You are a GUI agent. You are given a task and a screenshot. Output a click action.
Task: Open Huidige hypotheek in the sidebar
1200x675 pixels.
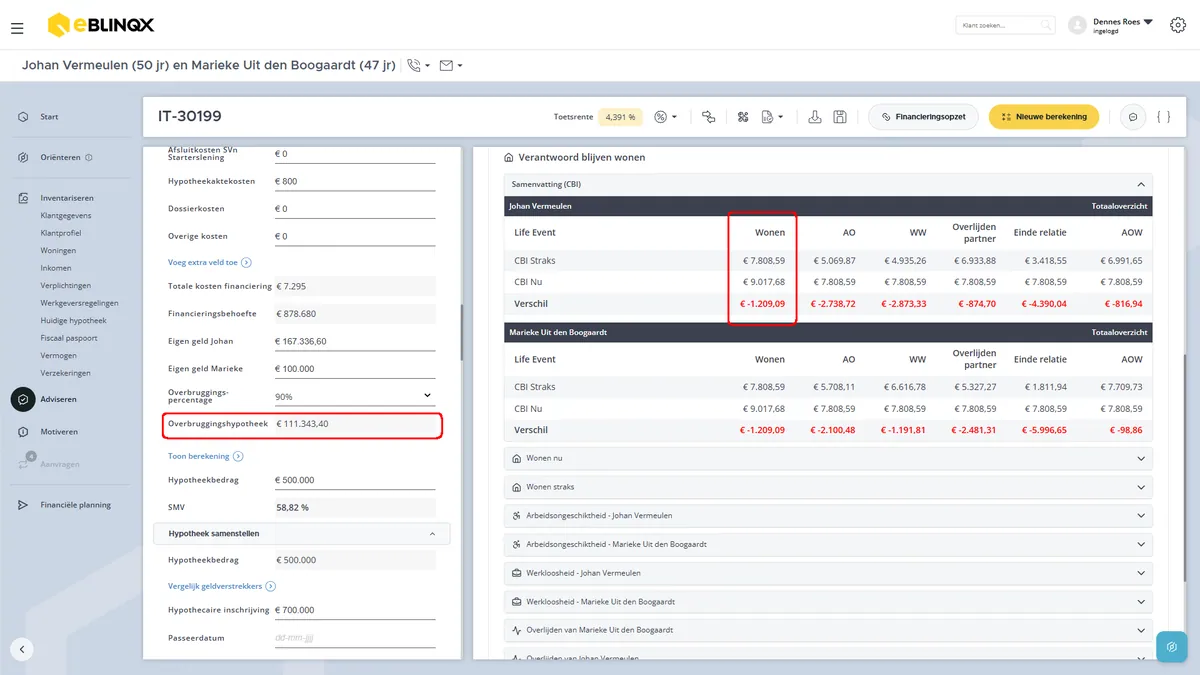pos(73,321)
